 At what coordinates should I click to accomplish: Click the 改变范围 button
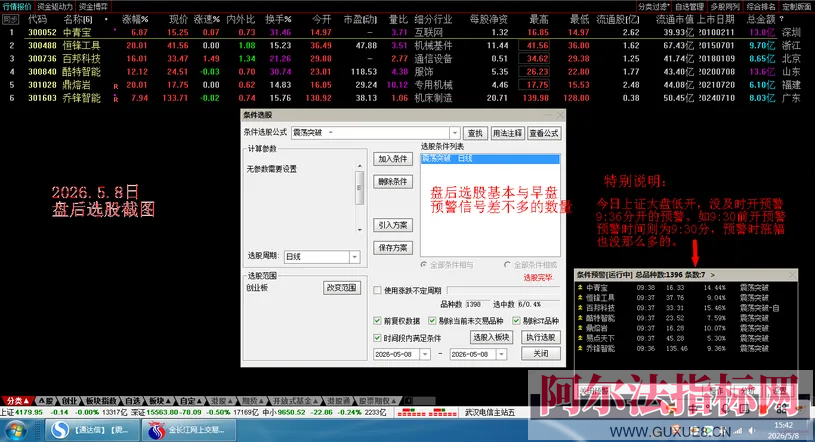click(x=341, y=288)
